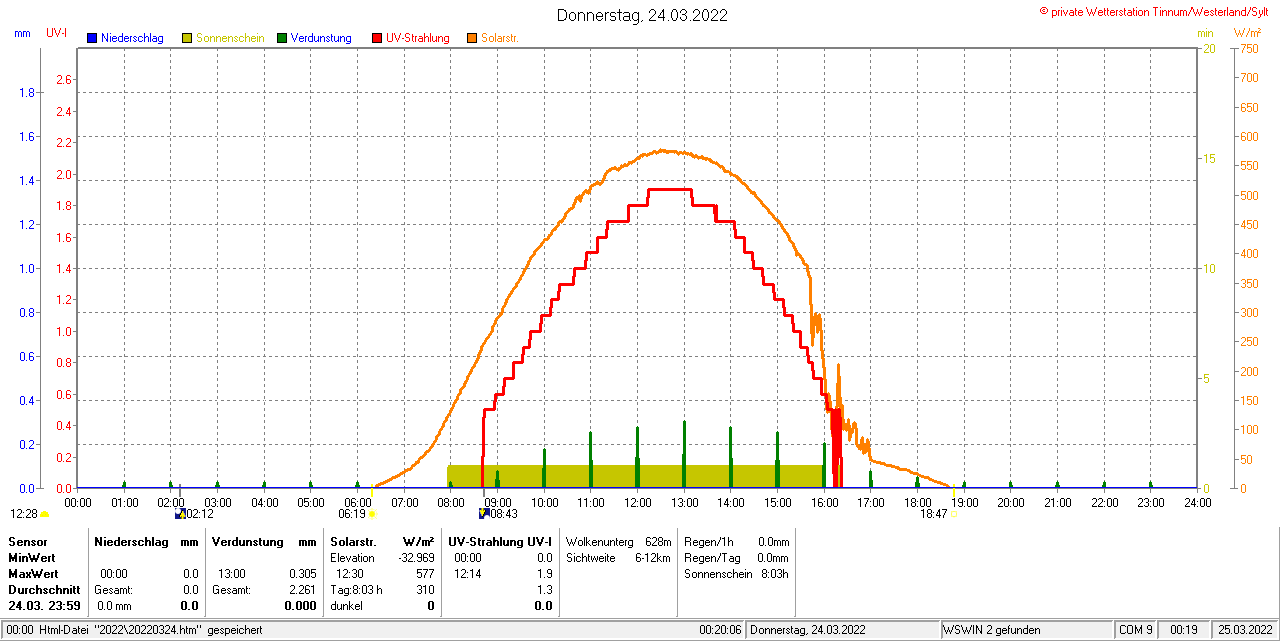Click the Sensor table header

(27, 541)
